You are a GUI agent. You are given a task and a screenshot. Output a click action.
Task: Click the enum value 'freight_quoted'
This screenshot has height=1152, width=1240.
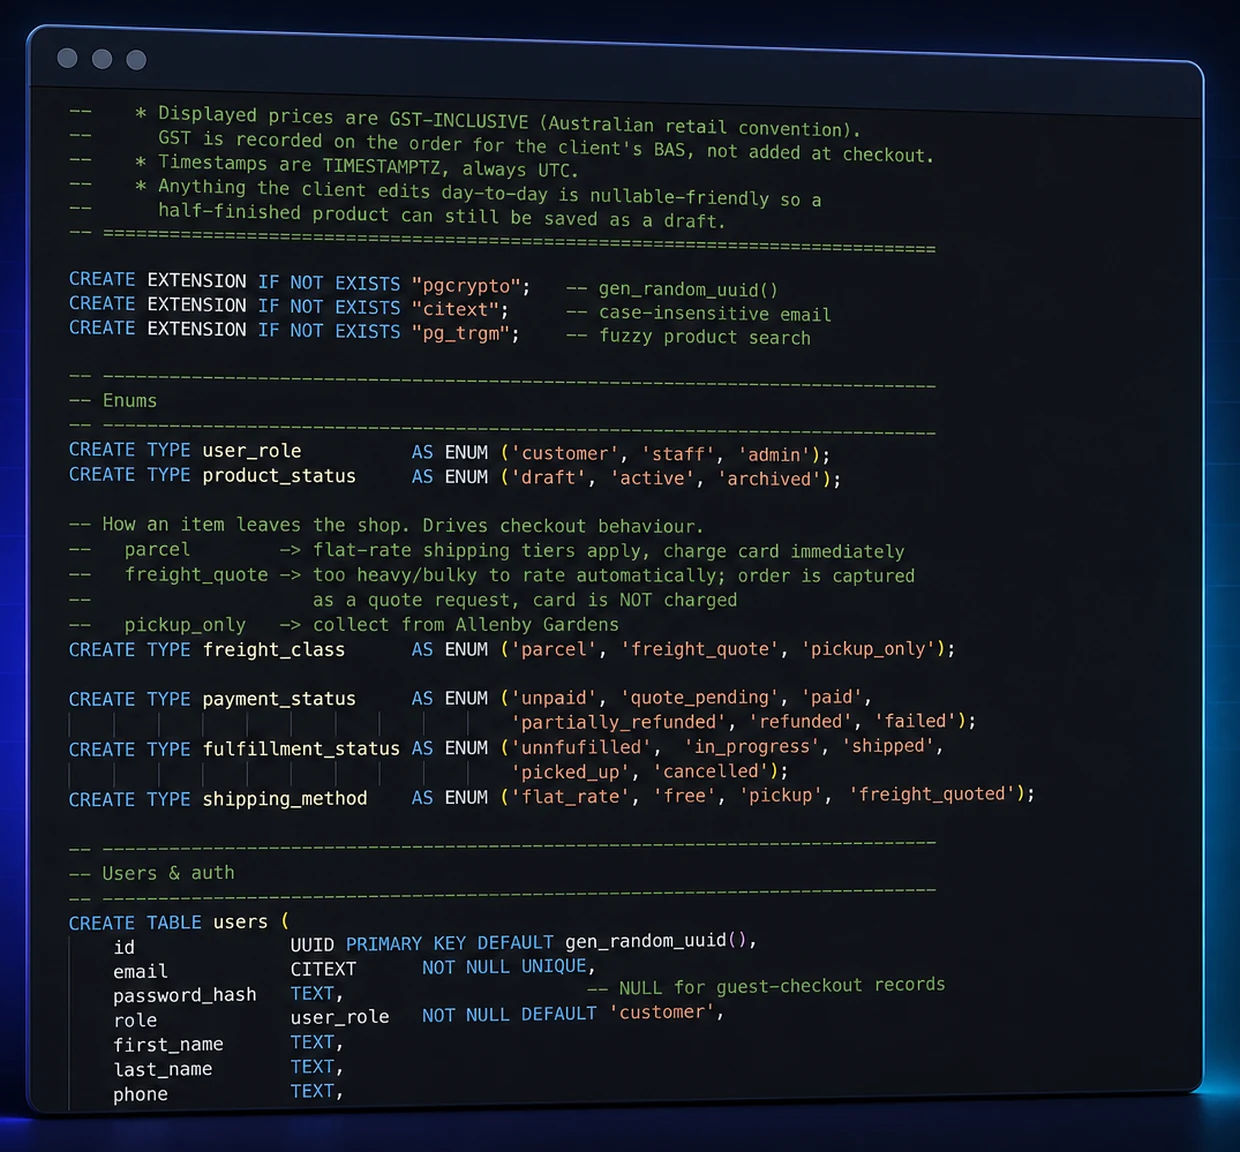[x=932, y=794]
